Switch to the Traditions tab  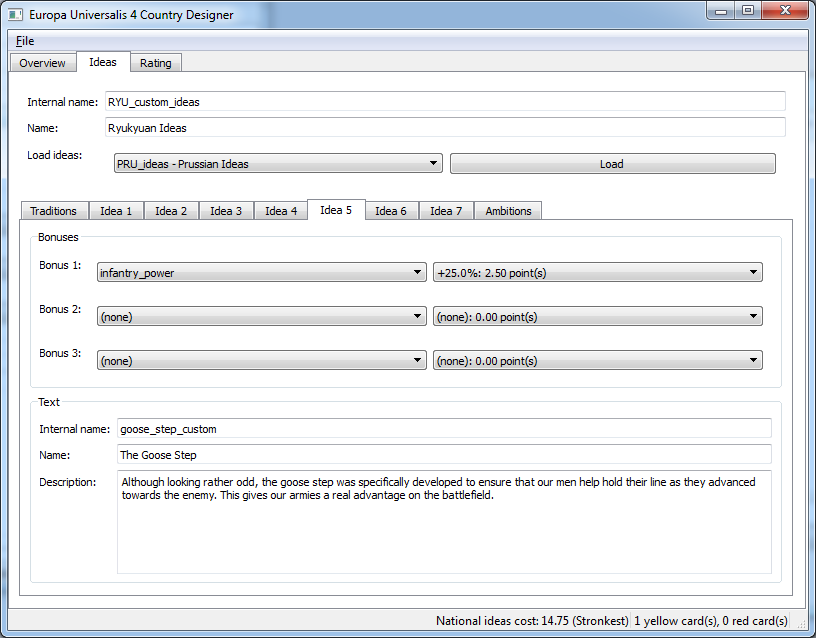(54, 211)
